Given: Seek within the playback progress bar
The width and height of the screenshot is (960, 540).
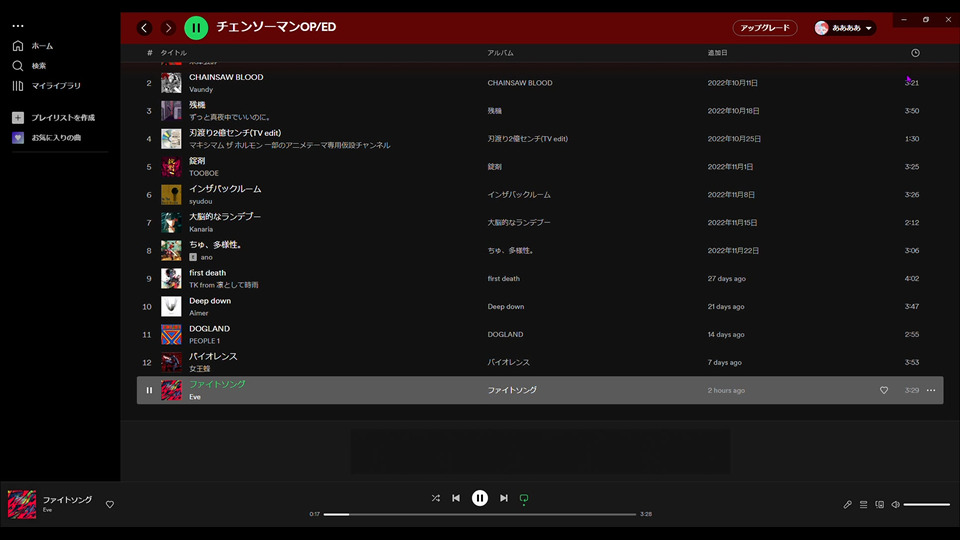Looking at the screenshot, I should [479, 514].
